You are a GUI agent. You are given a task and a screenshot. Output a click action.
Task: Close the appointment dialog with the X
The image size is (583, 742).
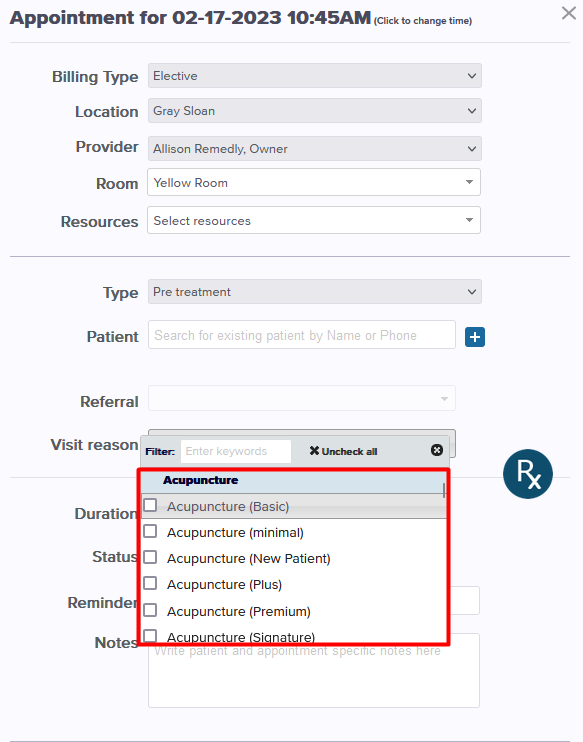click(568, 13)
